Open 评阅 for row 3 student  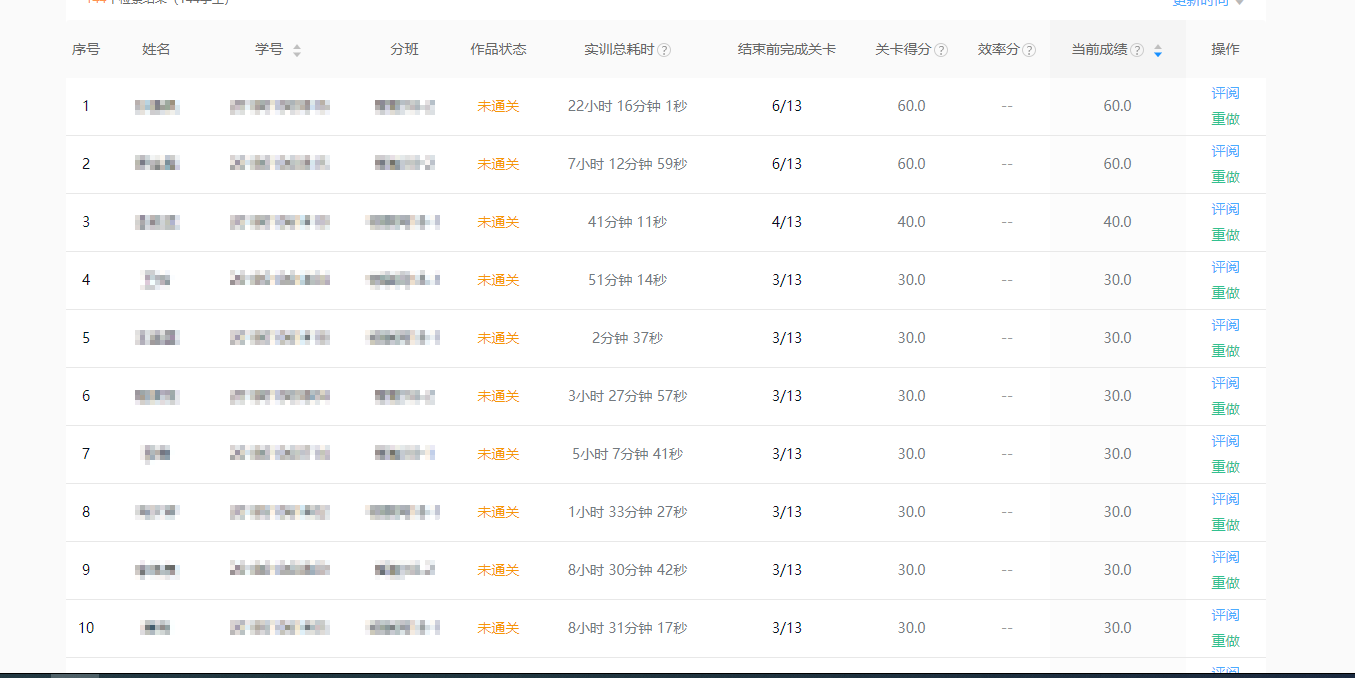click(1225, 209)
